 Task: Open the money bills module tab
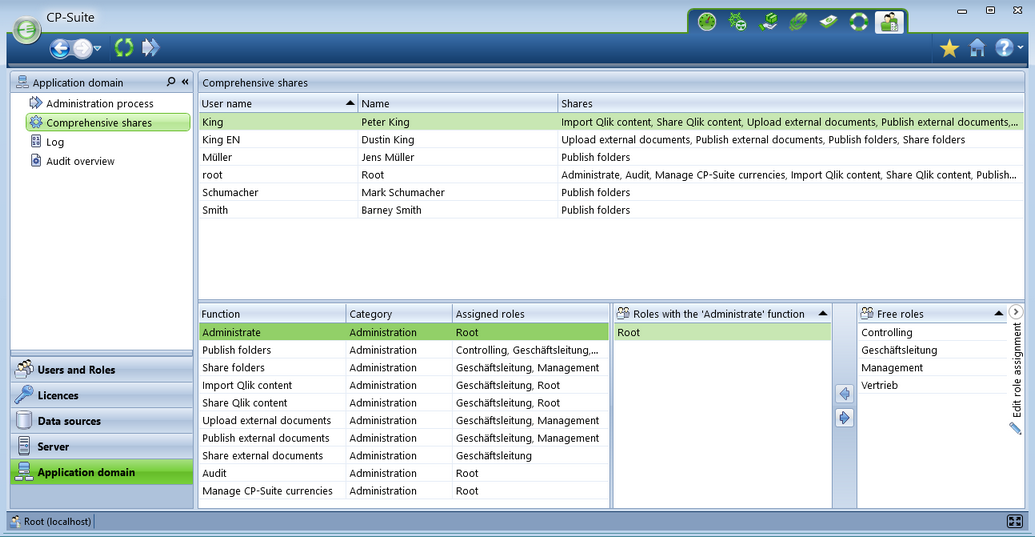[x=828, y=22]
